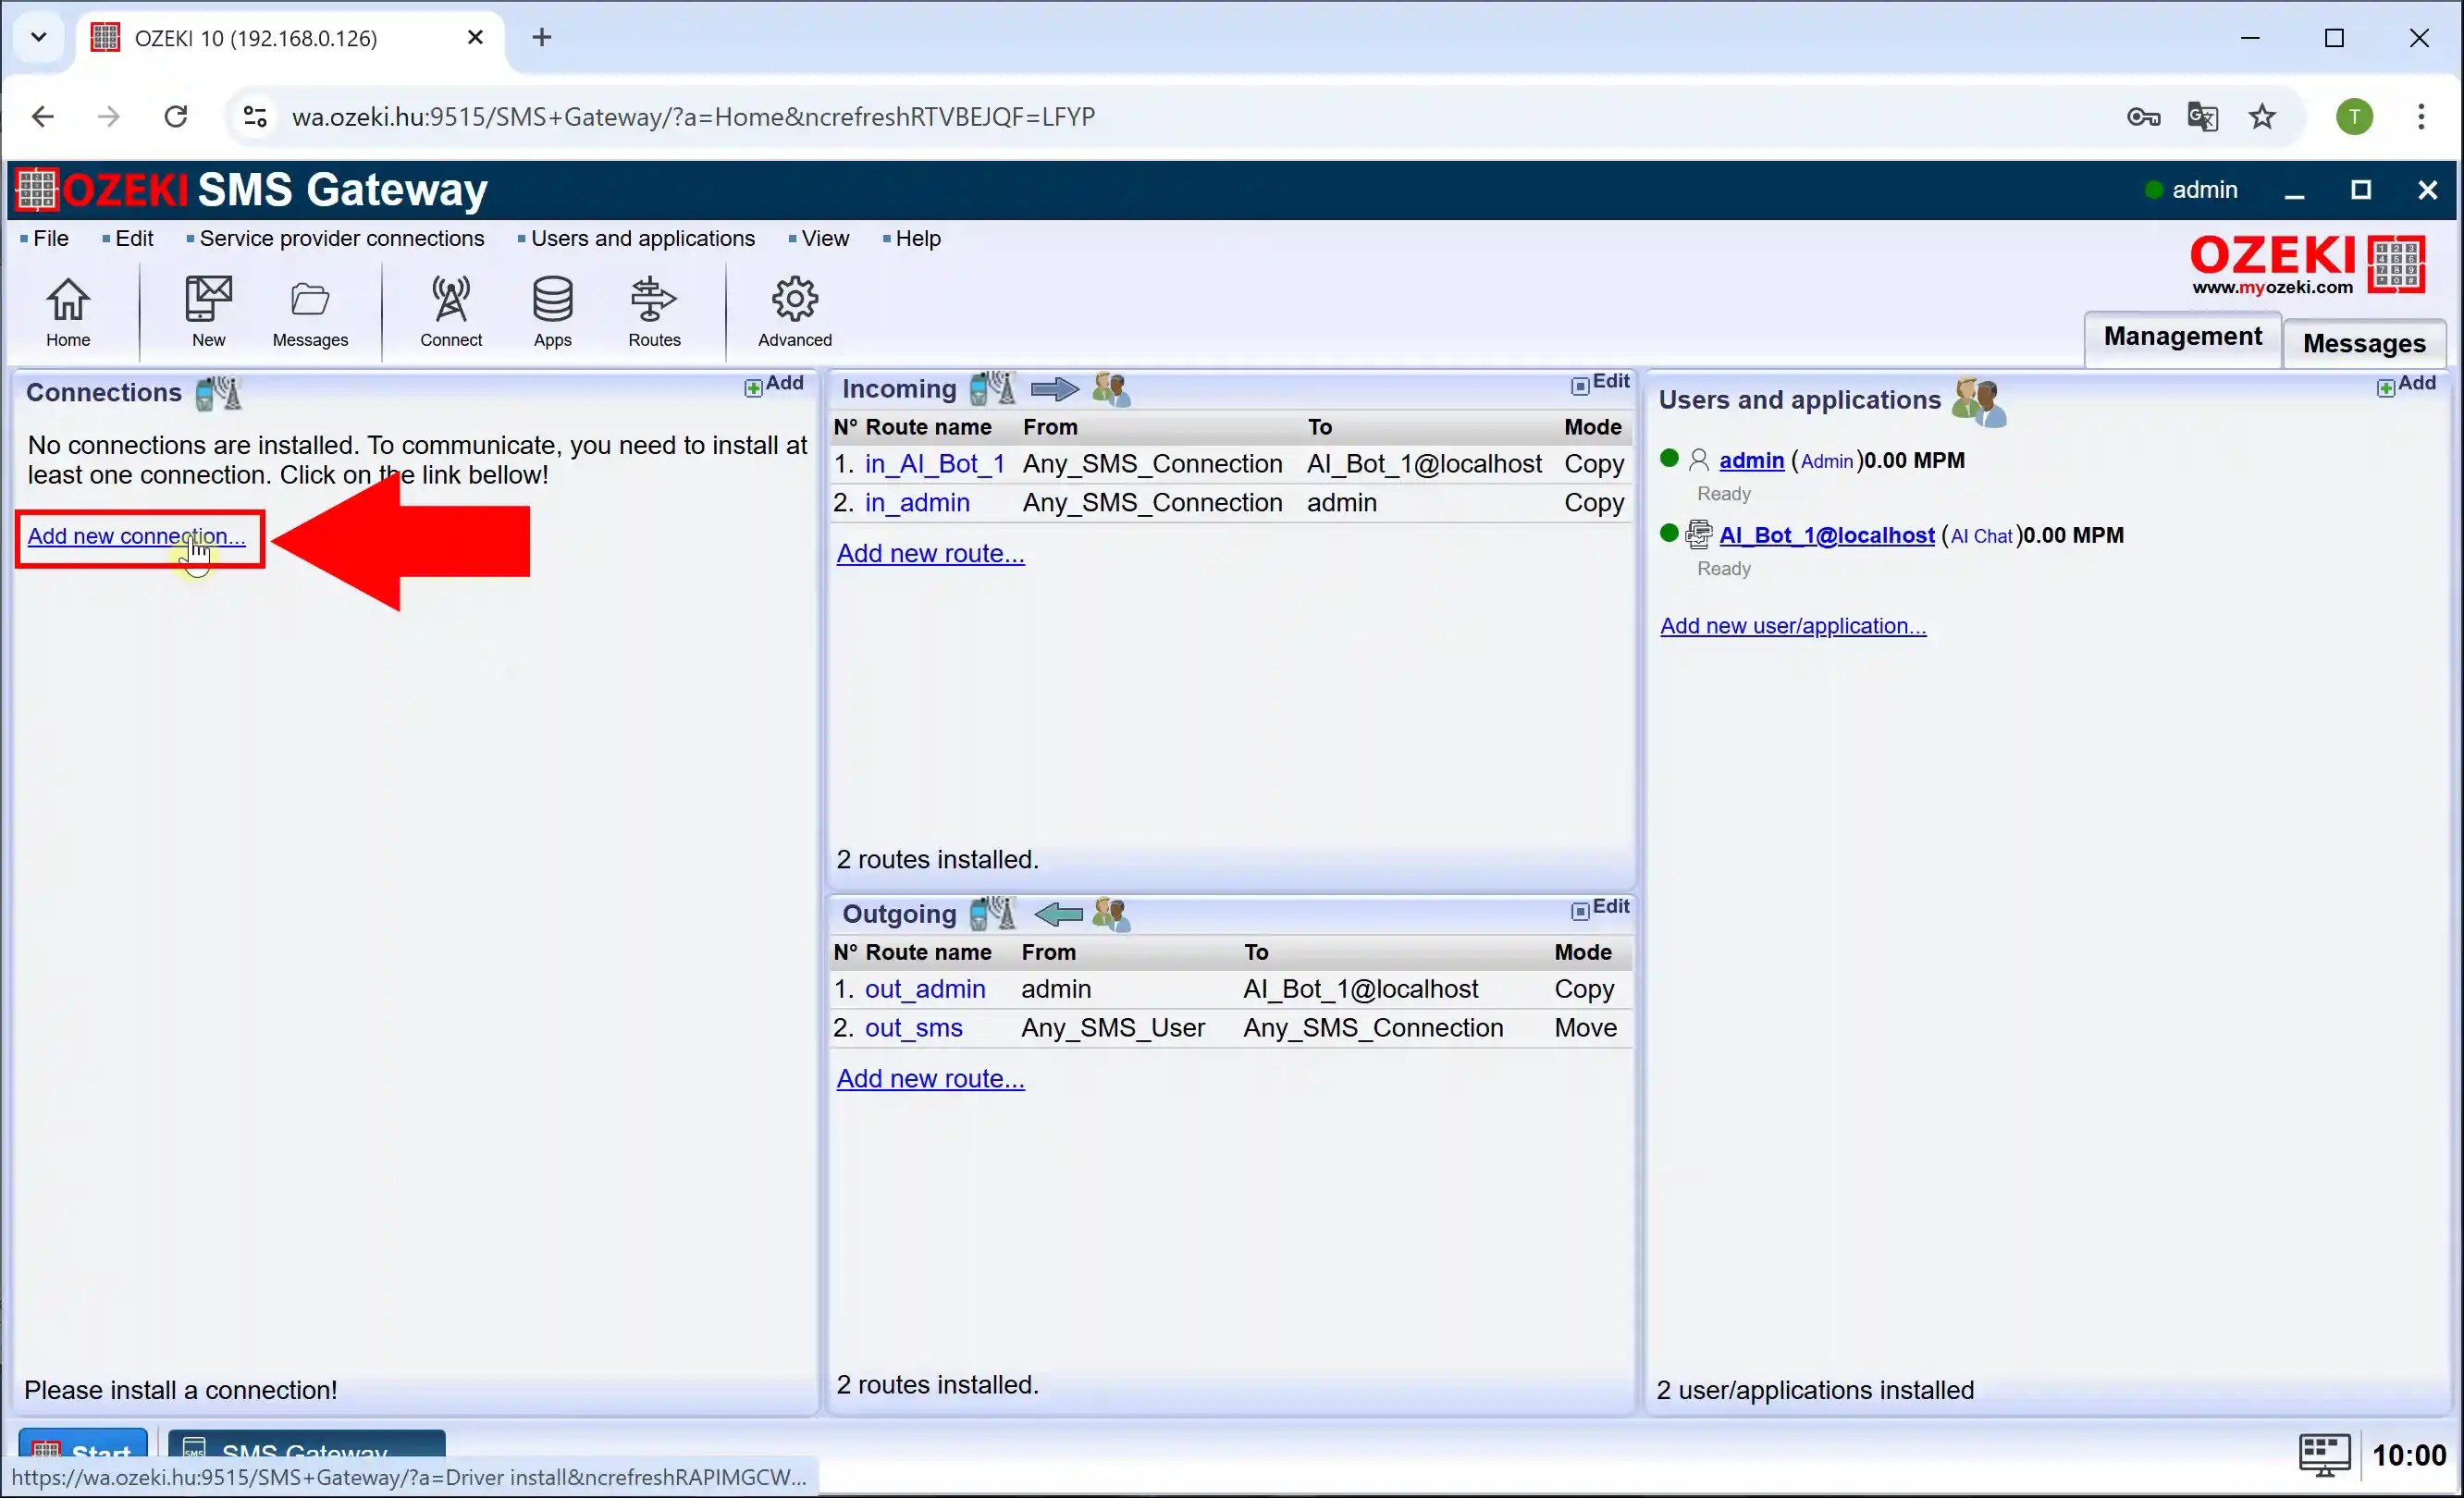Maximize the OZEKI SMS Gateway inner window
The image size is (2464, 1498).
[x=2361, y=190]
